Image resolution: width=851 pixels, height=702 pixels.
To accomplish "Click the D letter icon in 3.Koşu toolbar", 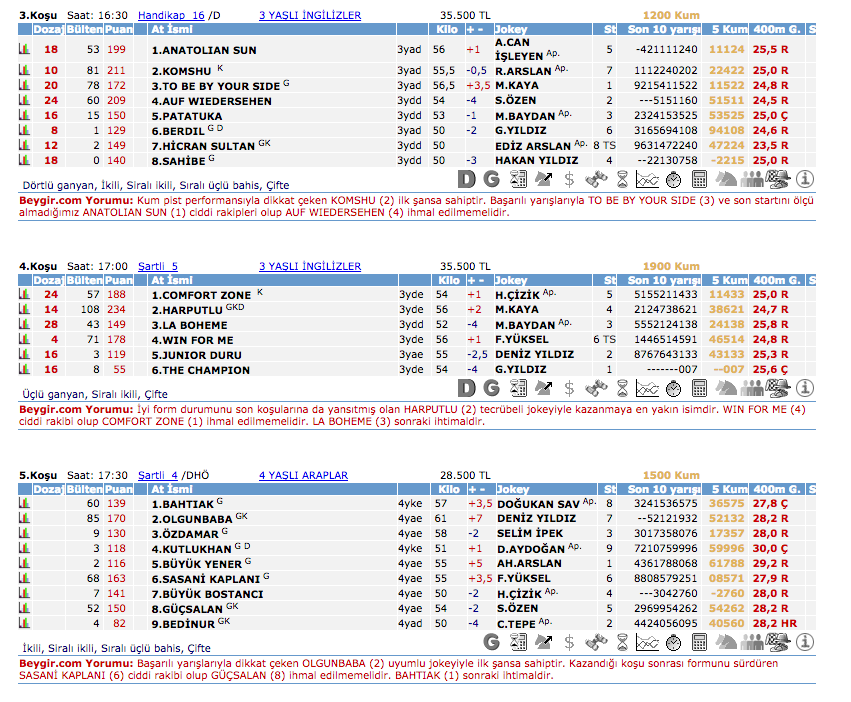I will [466, 179].
